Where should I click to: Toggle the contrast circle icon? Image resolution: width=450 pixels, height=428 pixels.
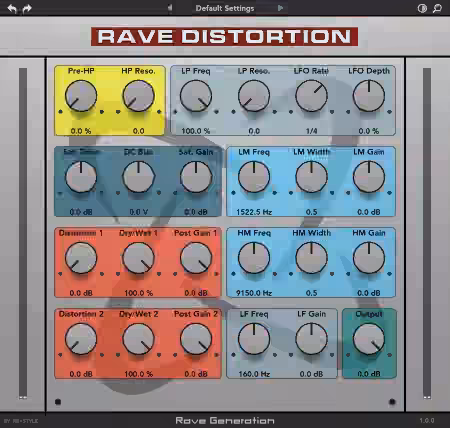[422, 8]
